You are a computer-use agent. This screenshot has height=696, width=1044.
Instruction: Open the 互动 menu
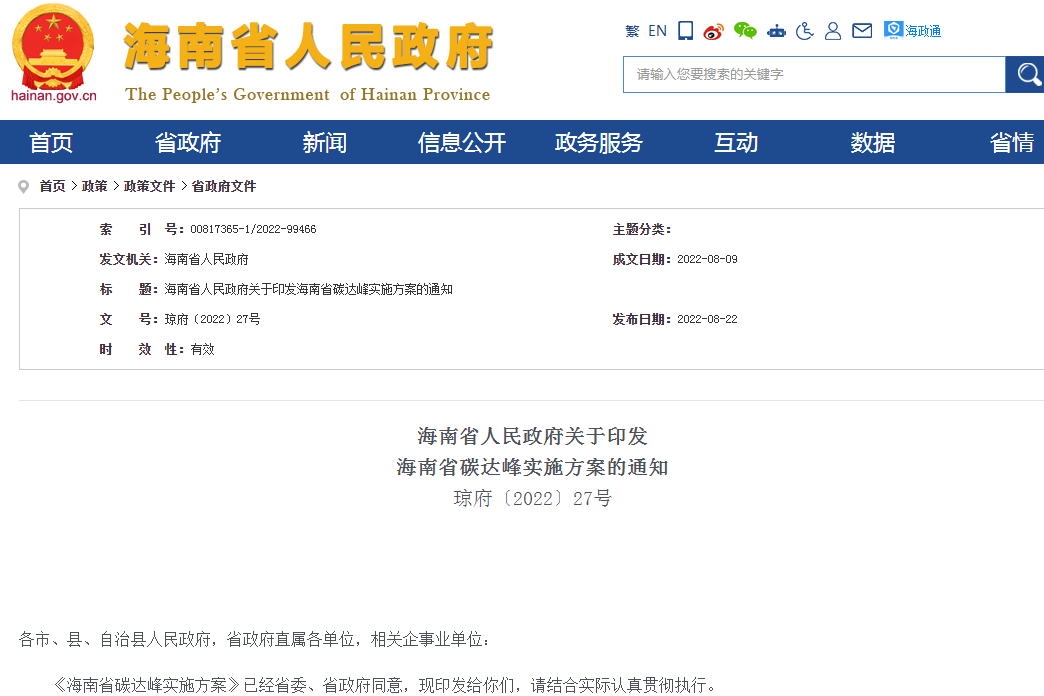(x=736, y=142)
